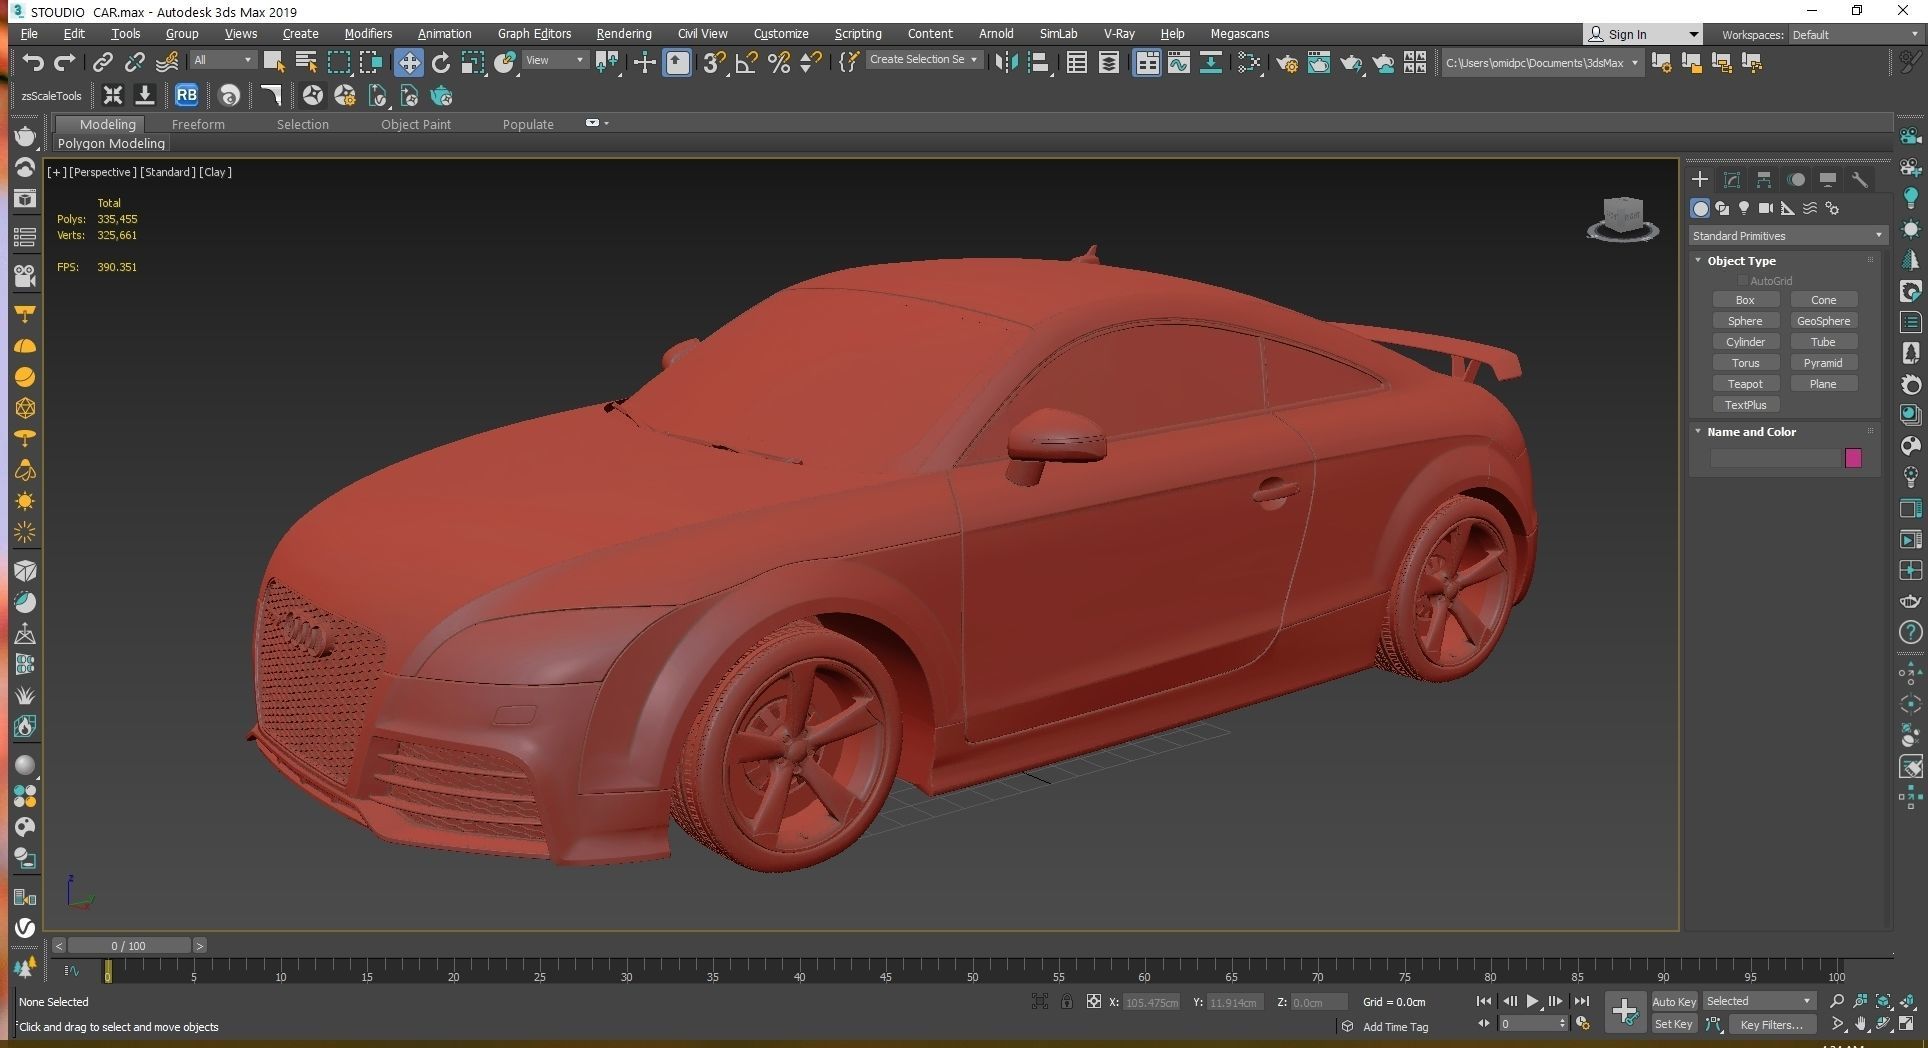
Task: Open the Workspaces Default dropdown
Action: pyautogui.click(x=1854, y=34)
